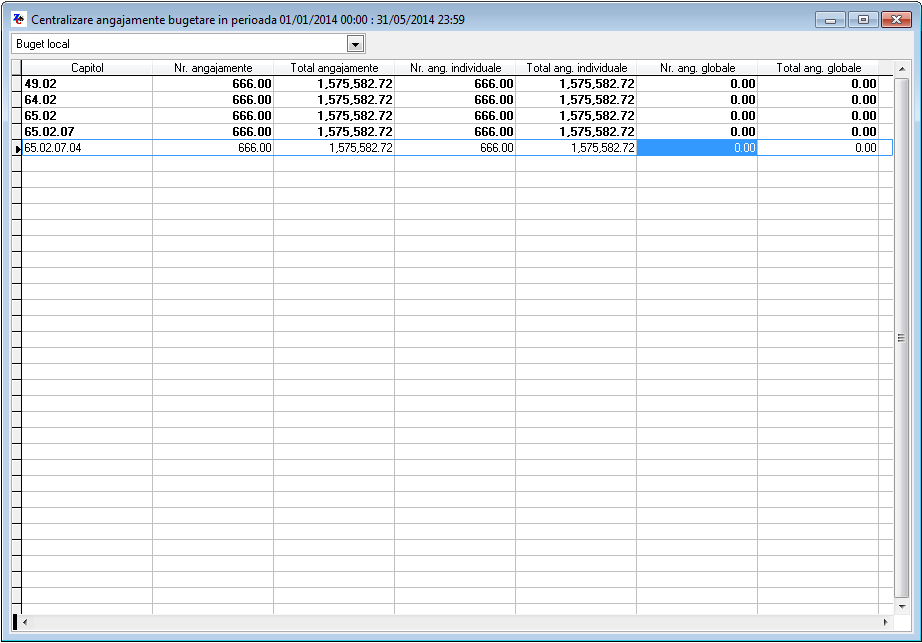Click Total angajamente column header
Viewport: 922px width, 643px height.
[x=334, y=68]
